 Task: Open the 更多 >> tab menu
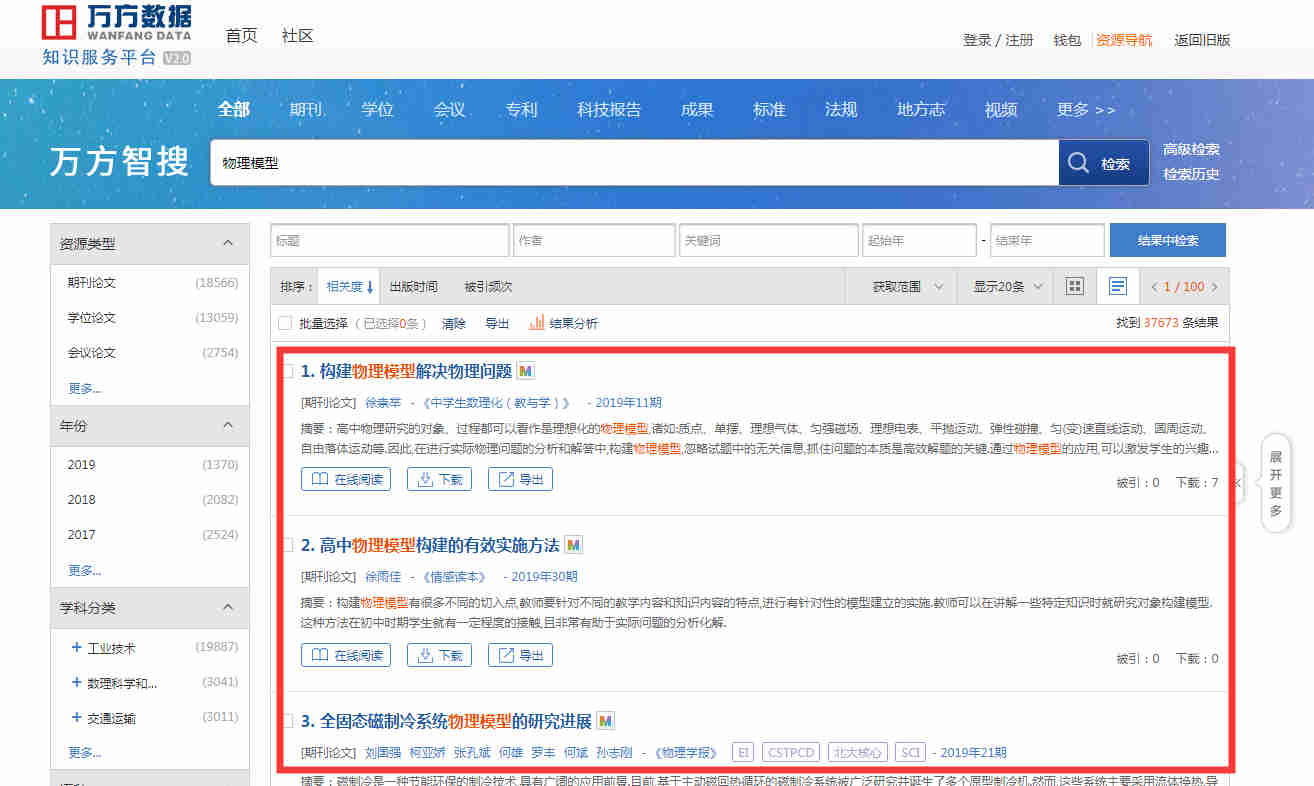1086,110
